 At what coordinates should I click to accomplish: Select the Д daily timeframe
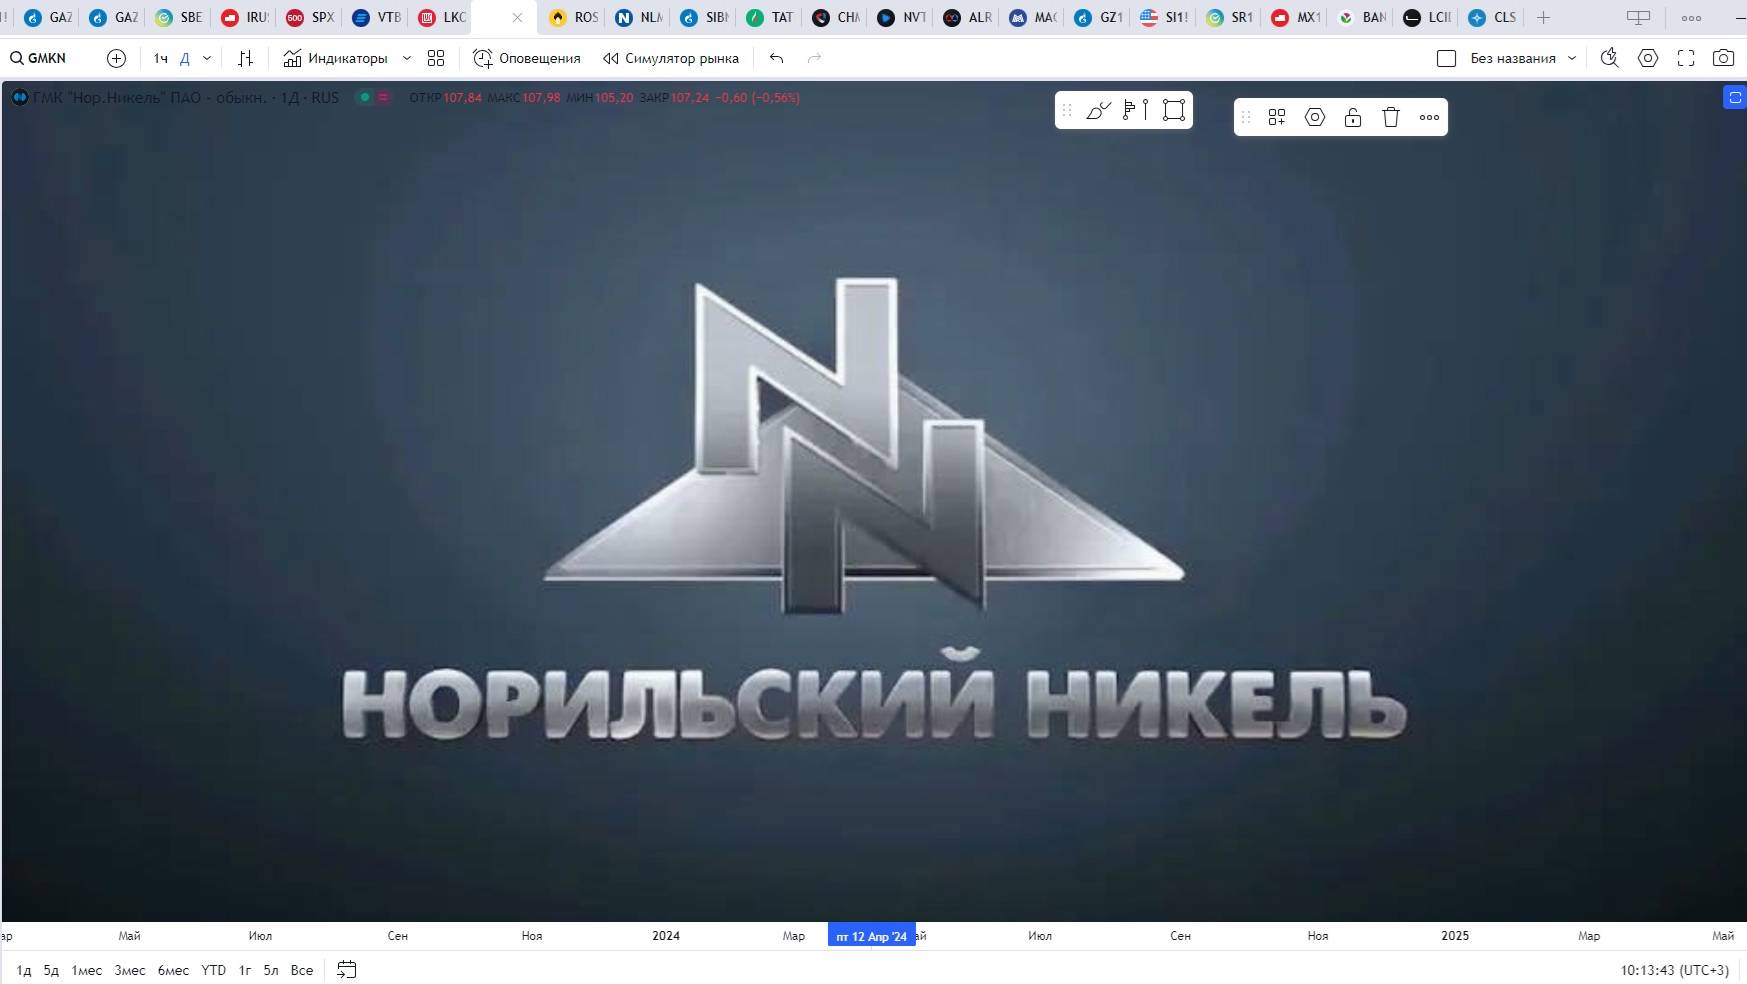[x=185, y=58]
